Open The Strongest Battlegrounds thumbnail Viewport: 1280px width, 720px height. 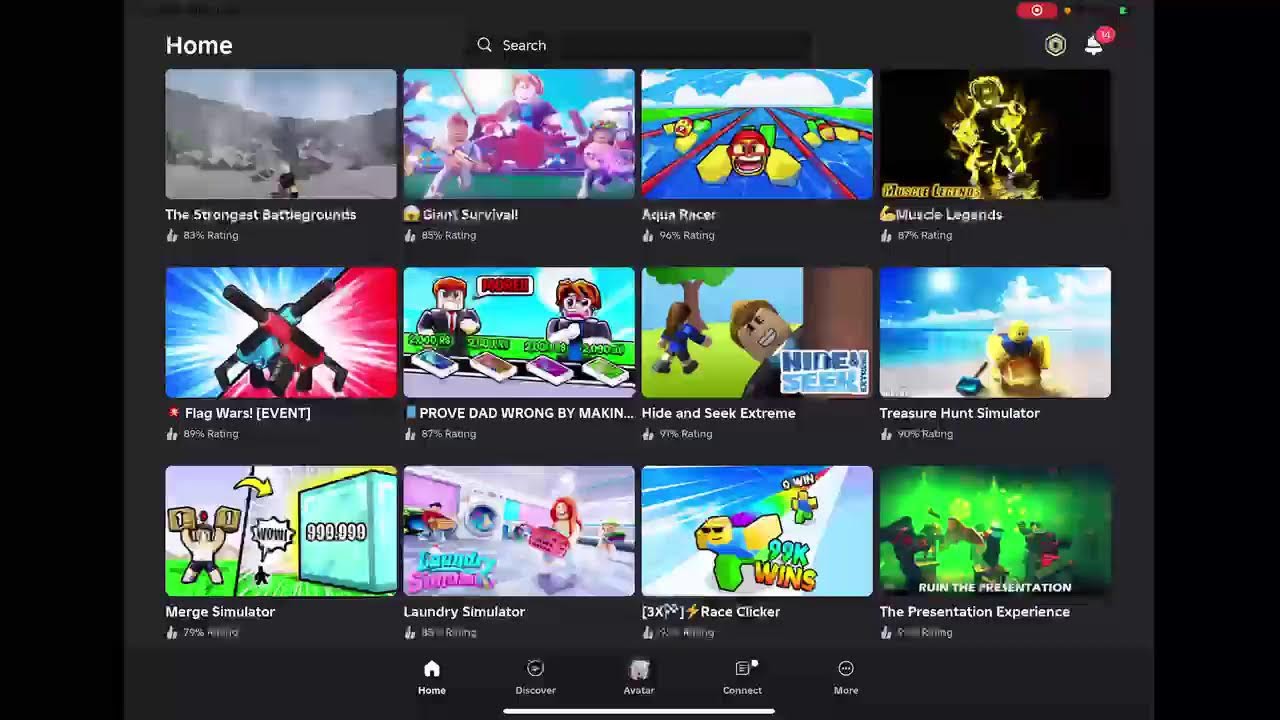[281, 134]
